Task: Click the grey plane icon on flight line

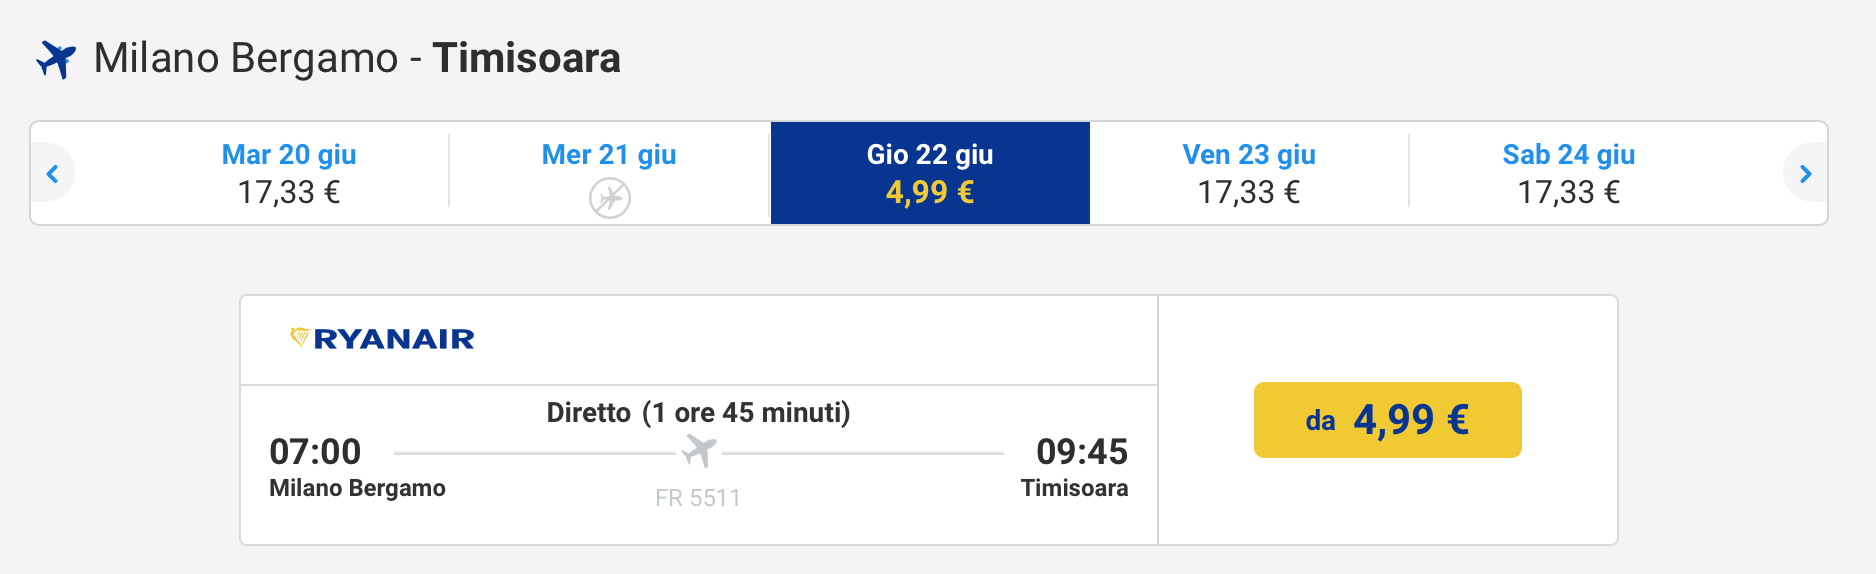Action: pos(699,452)
